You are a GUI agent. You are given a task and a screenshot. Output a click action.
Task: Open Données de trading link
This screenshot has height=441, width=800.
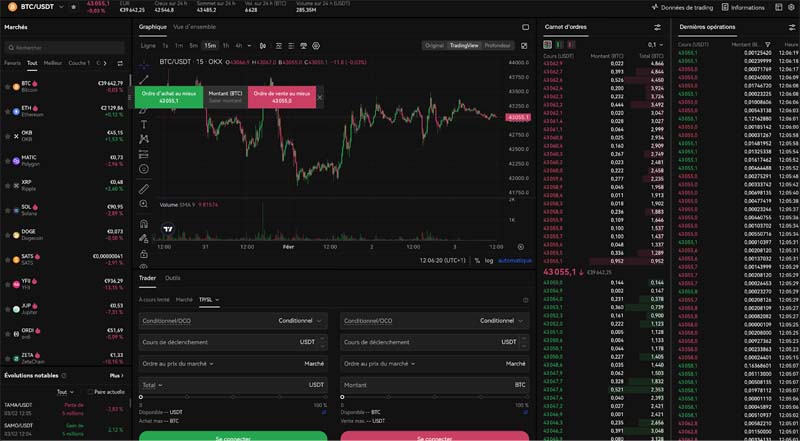tap(682, 7)
